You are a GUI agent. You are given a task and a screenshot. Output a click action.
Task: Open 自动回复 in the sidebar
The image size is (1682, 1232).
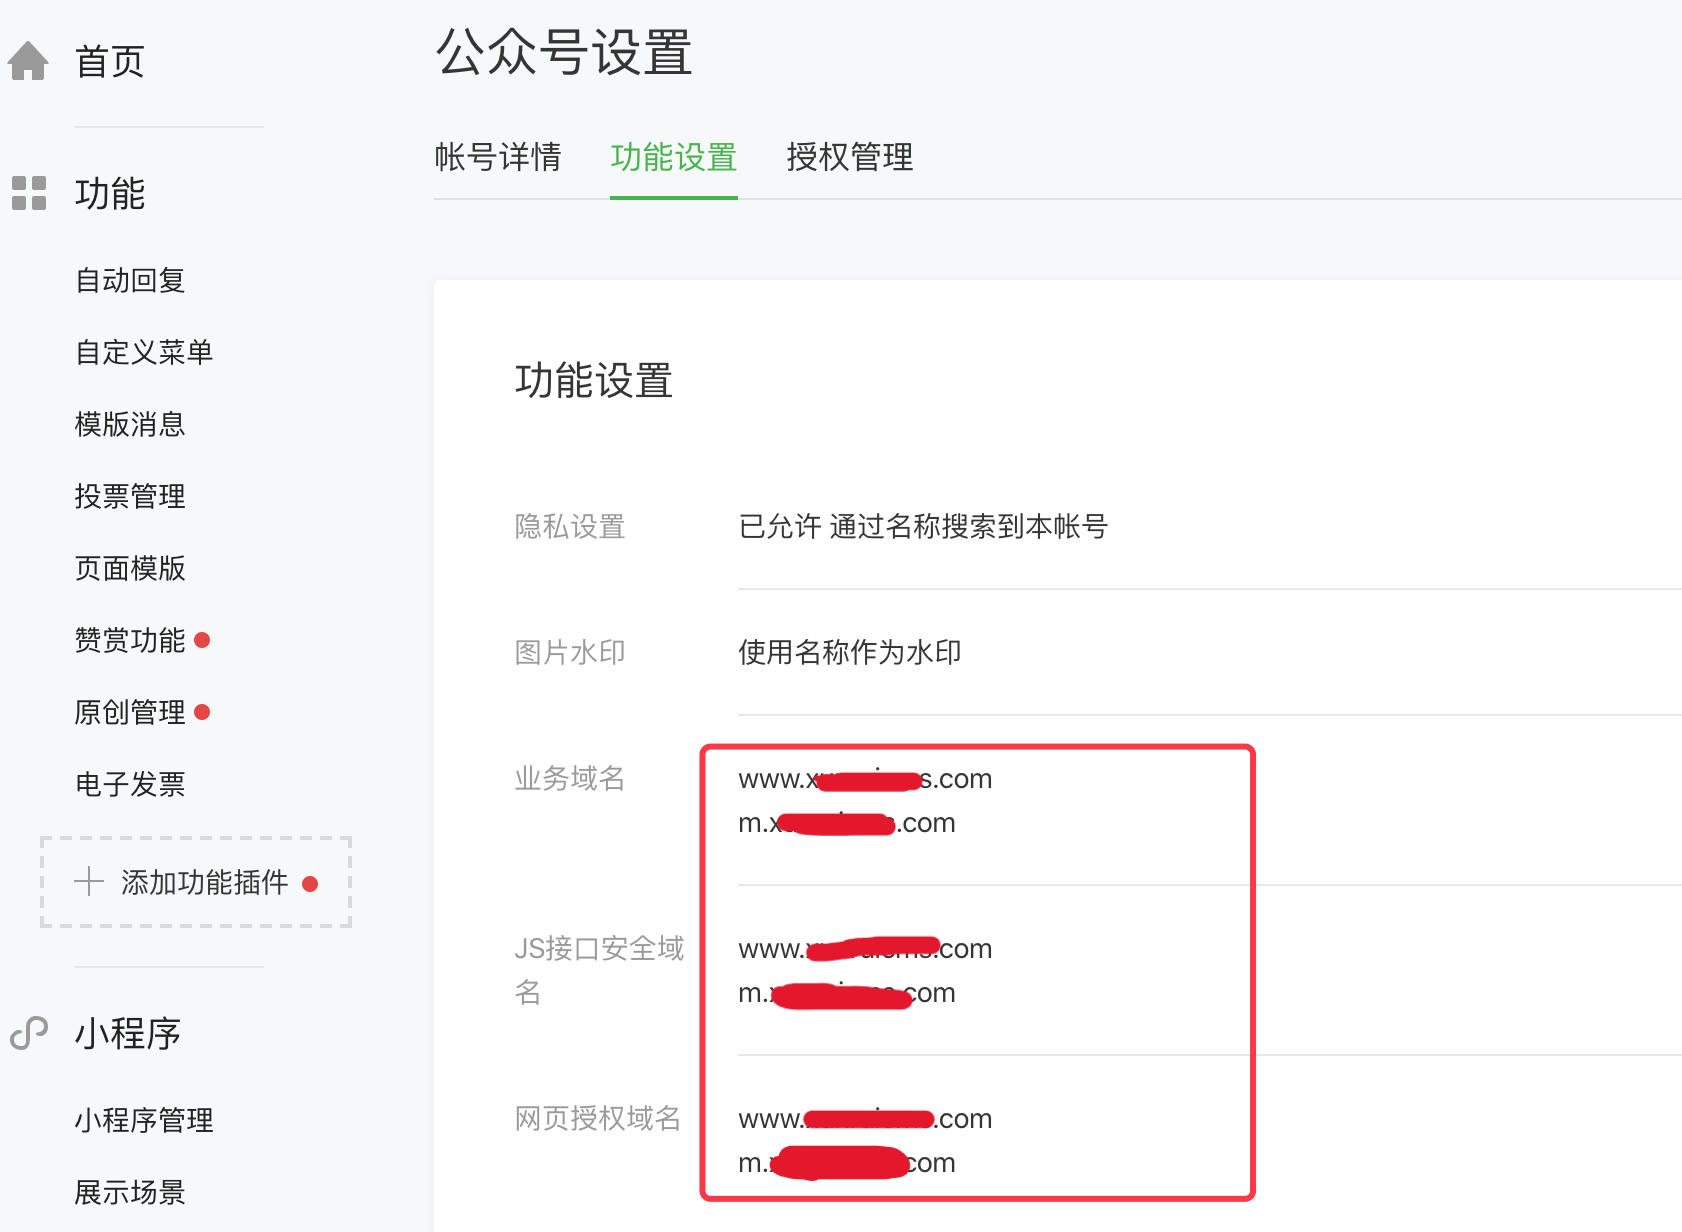coord(130,280)
